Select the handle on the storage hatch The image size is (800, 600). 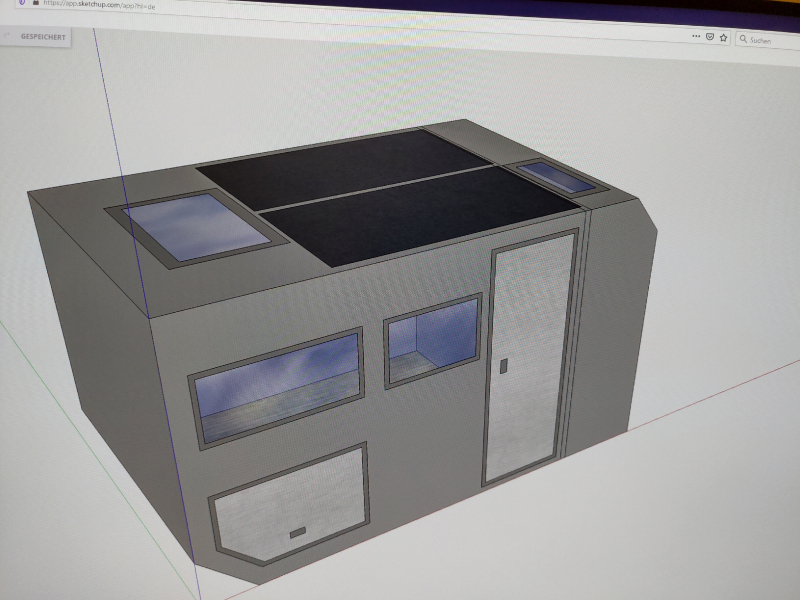(x=298, y=533)
